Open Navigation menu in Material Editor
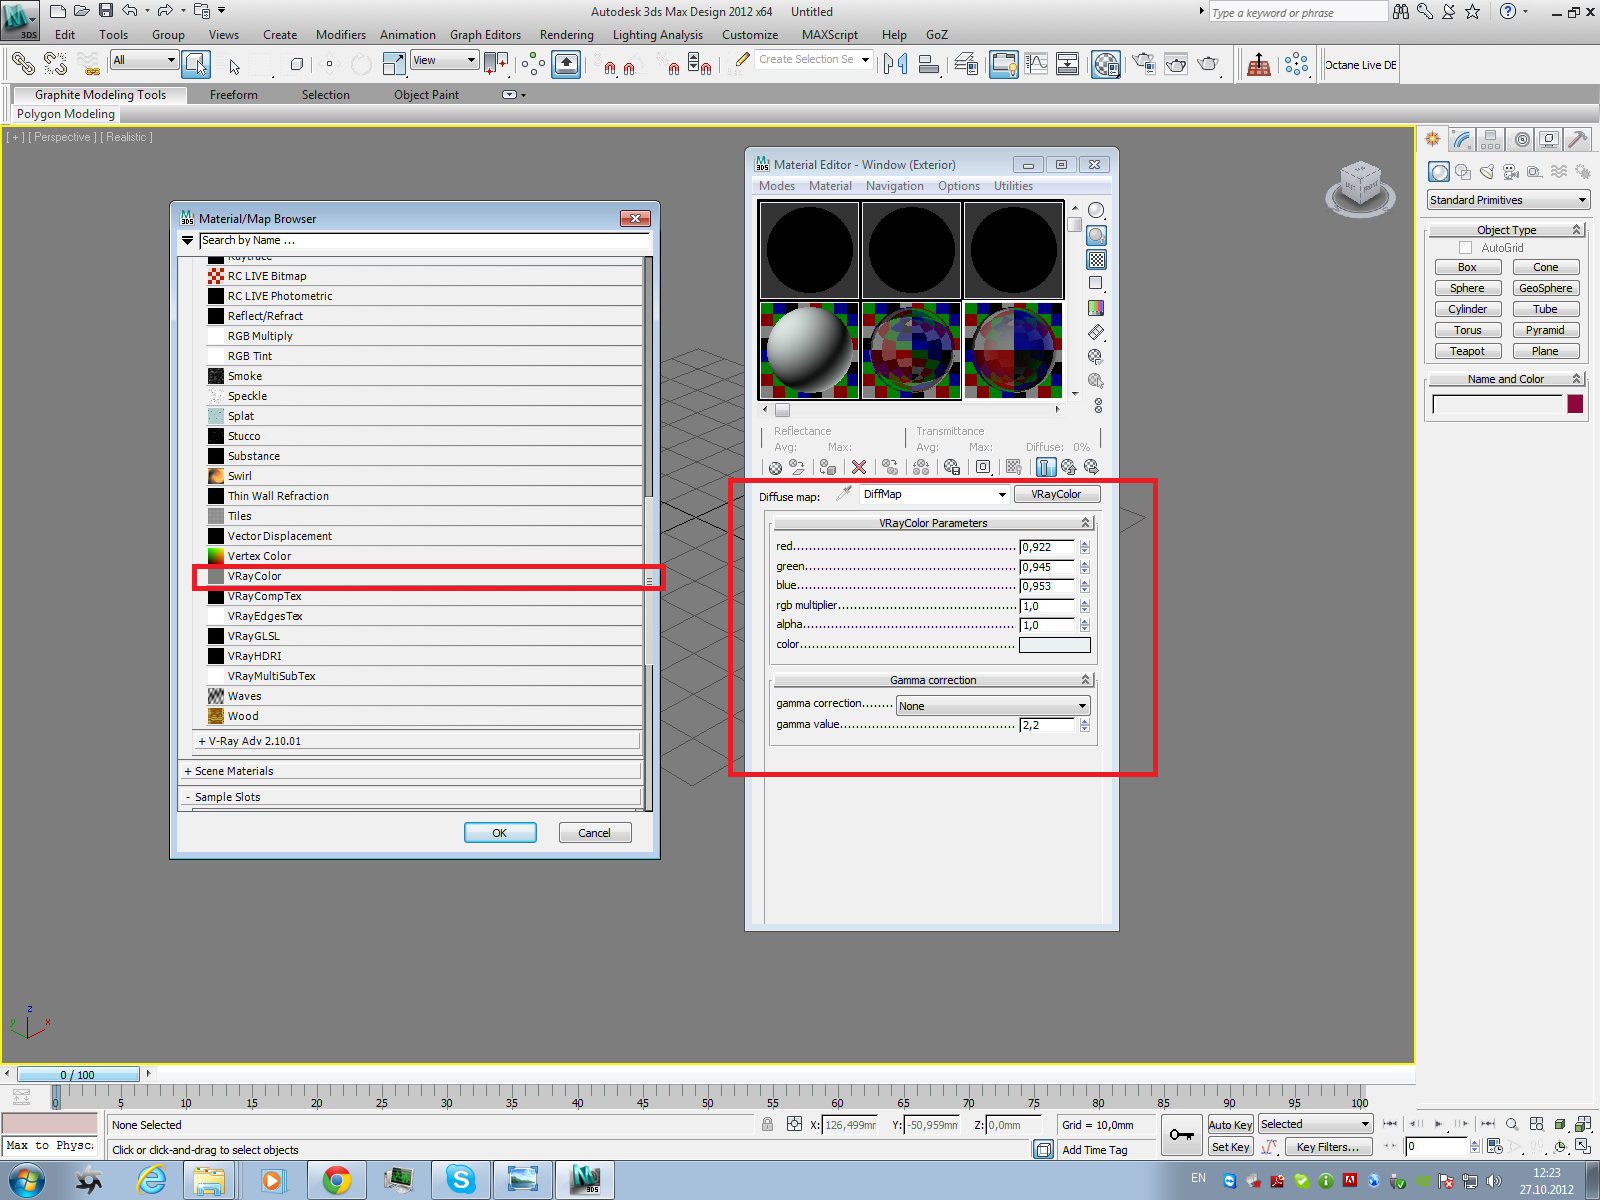The image size is (1600, 1200). pos(894,186)
